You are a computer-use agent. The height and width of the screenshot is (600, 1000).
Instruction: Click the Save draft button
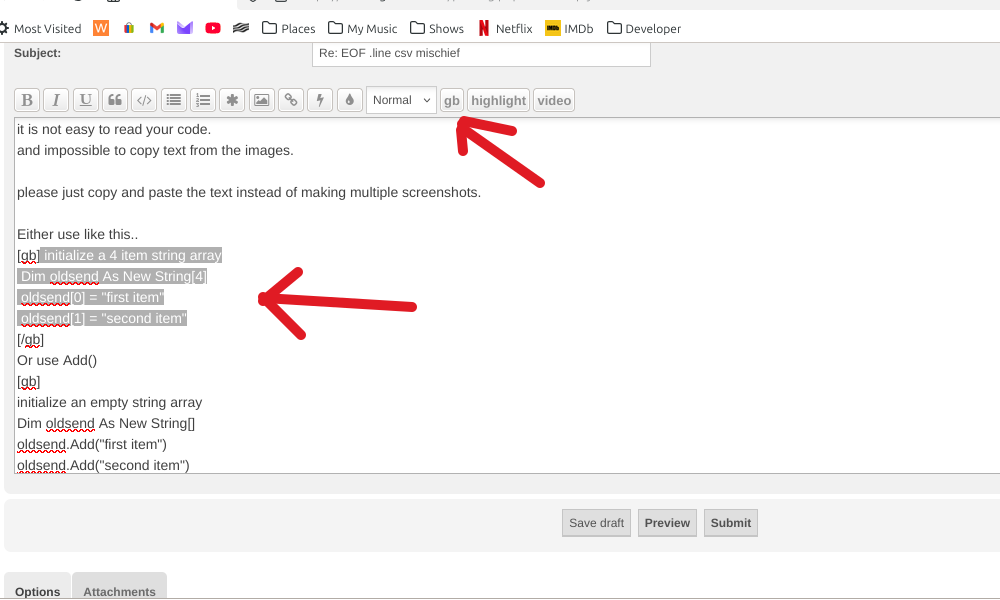click(596, 523)
